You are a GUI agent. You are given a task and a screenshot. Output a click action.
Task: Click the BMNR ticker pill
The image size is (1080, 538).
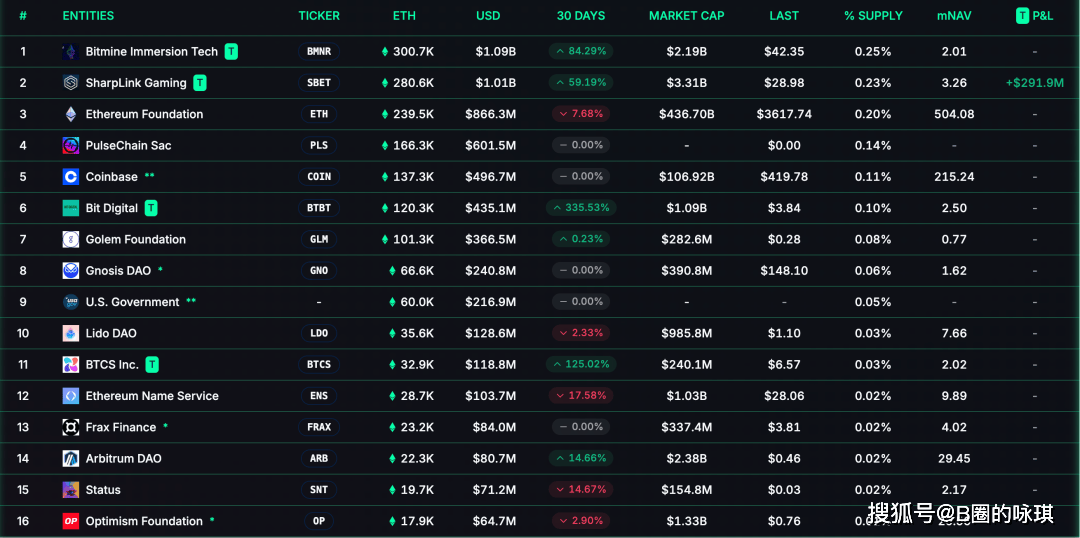tap(319, 52)
